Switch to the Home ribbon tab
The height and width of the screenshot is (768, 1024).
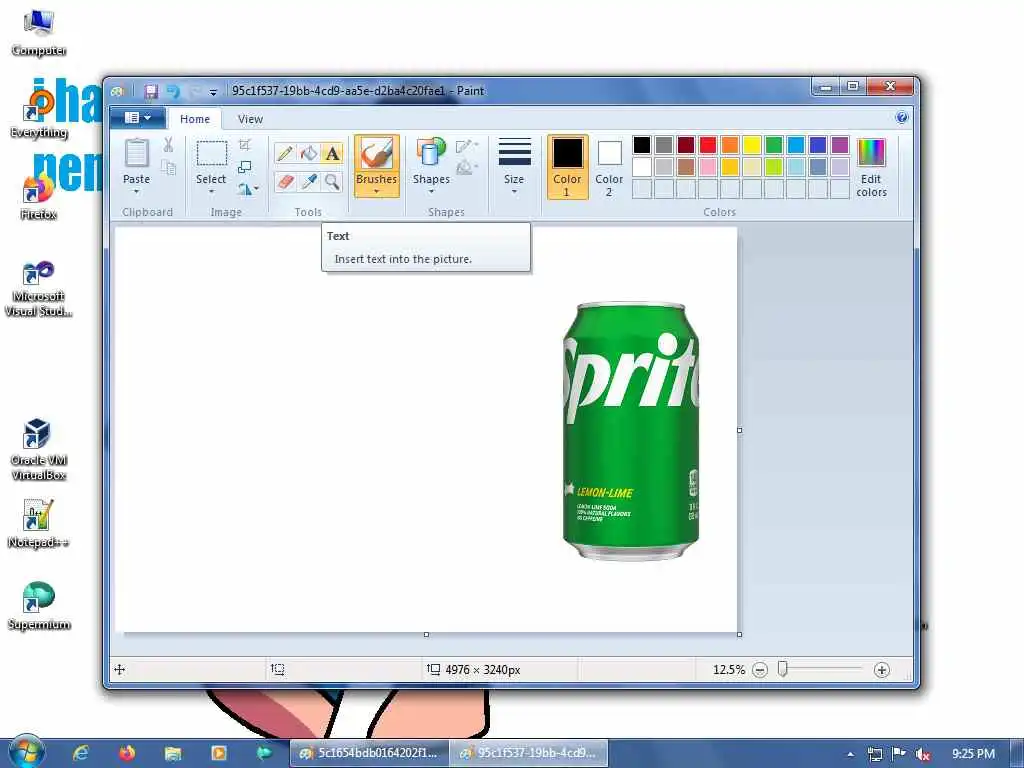[x=195, y=119]
